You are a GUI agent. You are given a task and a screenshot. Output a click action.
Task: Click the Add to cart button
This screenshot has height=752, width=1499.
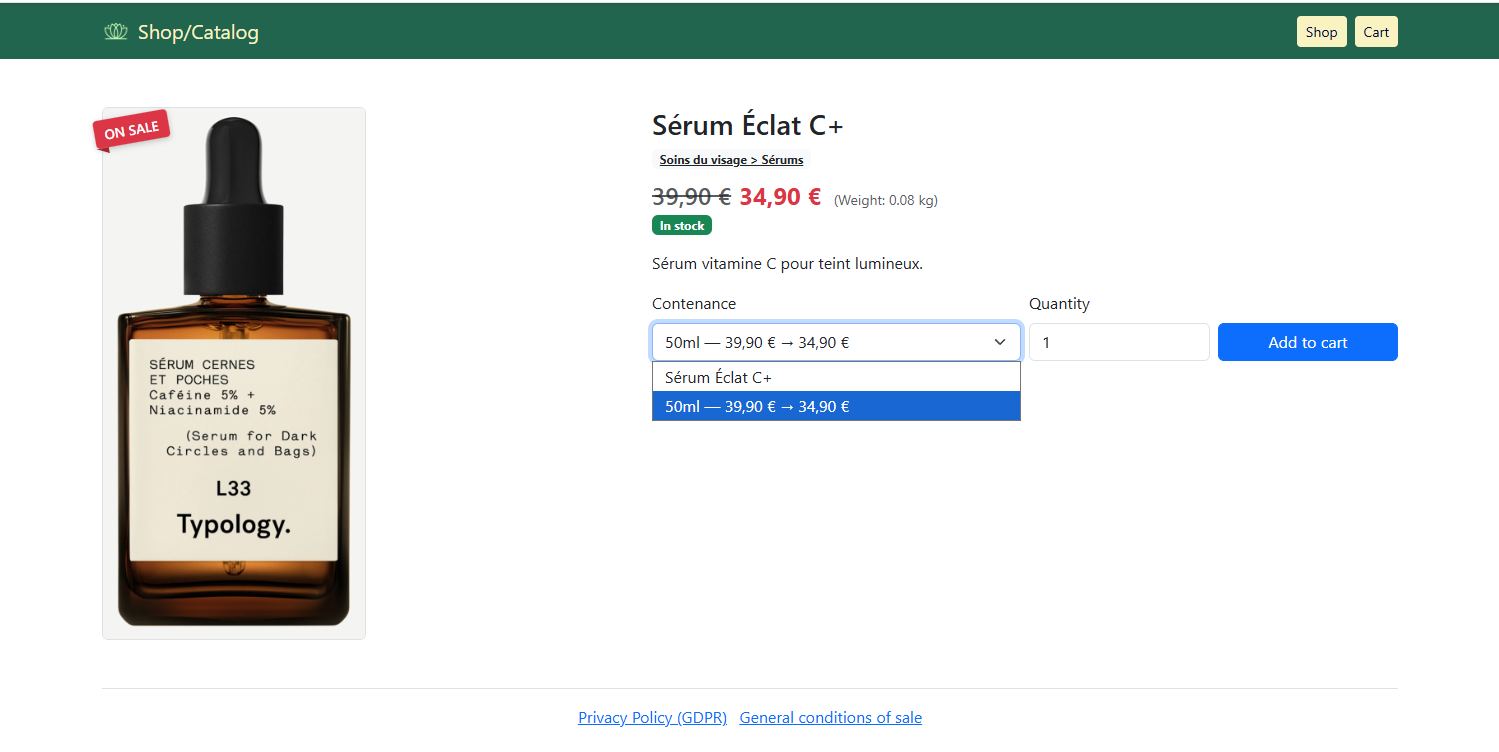pyautogui.click(x=1308, y=342)
